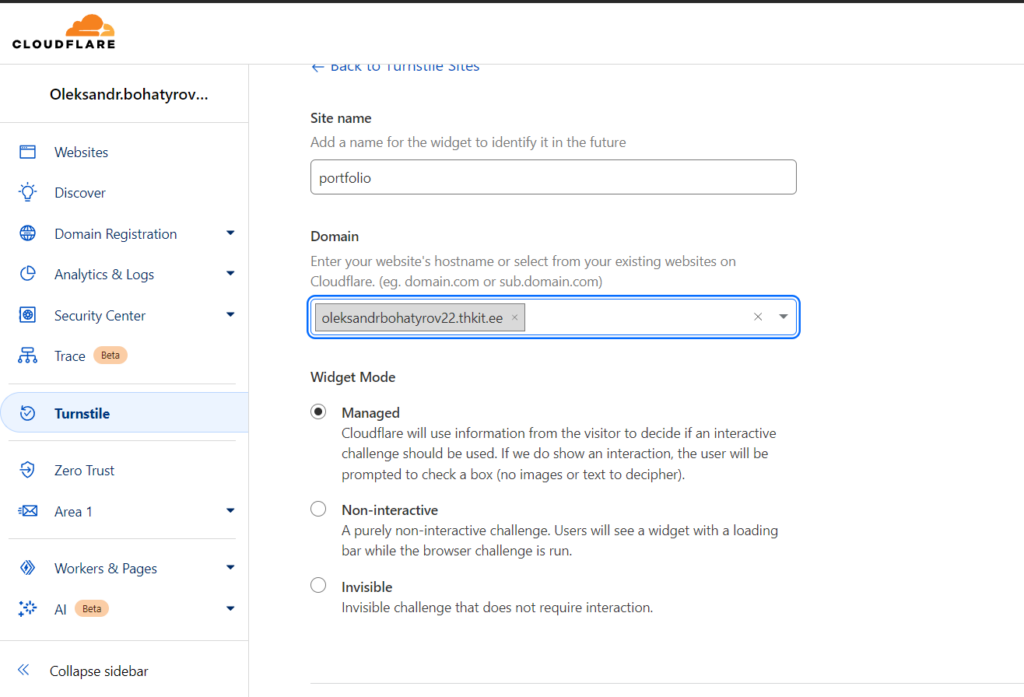Click the Websites sidebar icon
The image size is (1024, 697).
tap(27, 152)
